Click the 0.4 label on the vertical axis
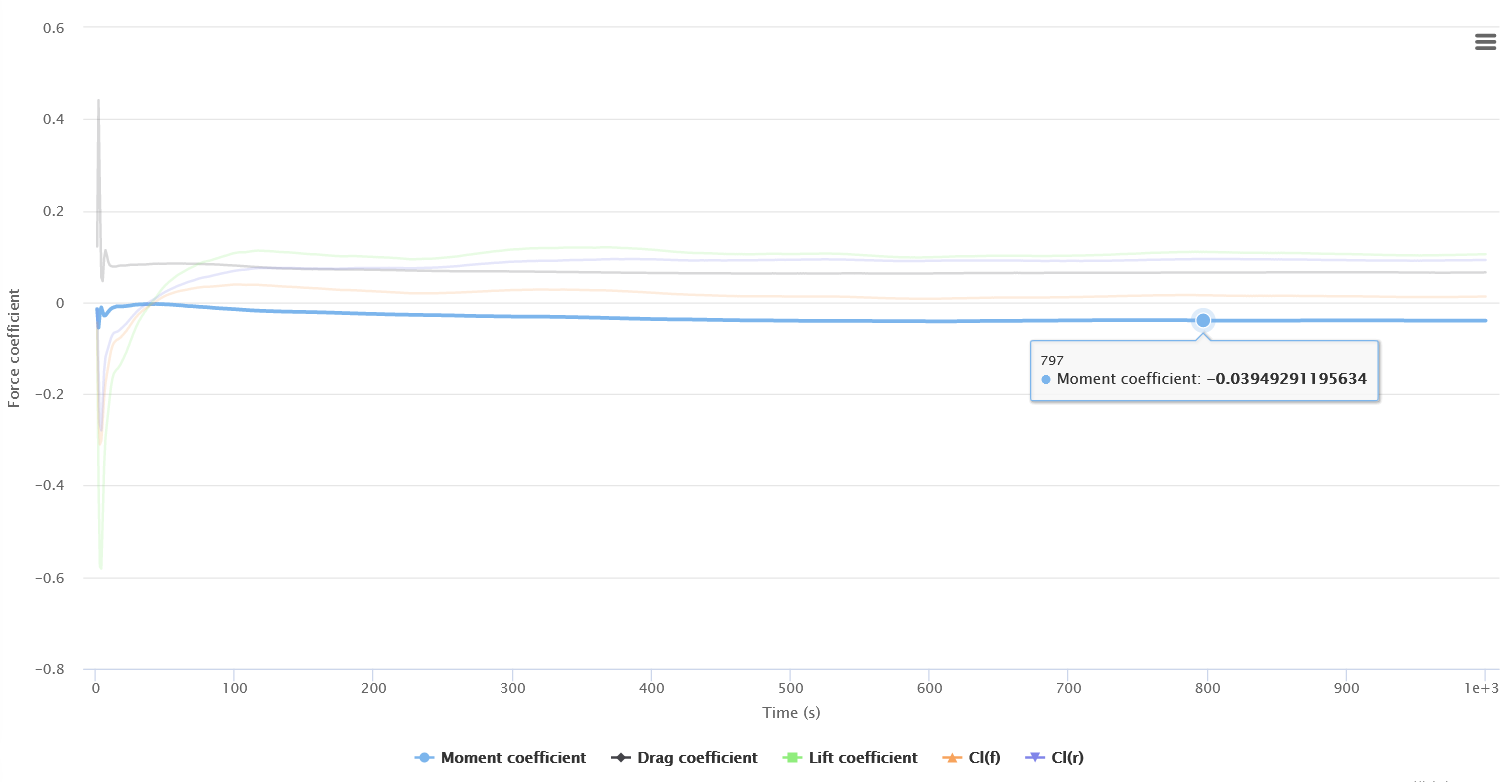 tap(53, 119)
